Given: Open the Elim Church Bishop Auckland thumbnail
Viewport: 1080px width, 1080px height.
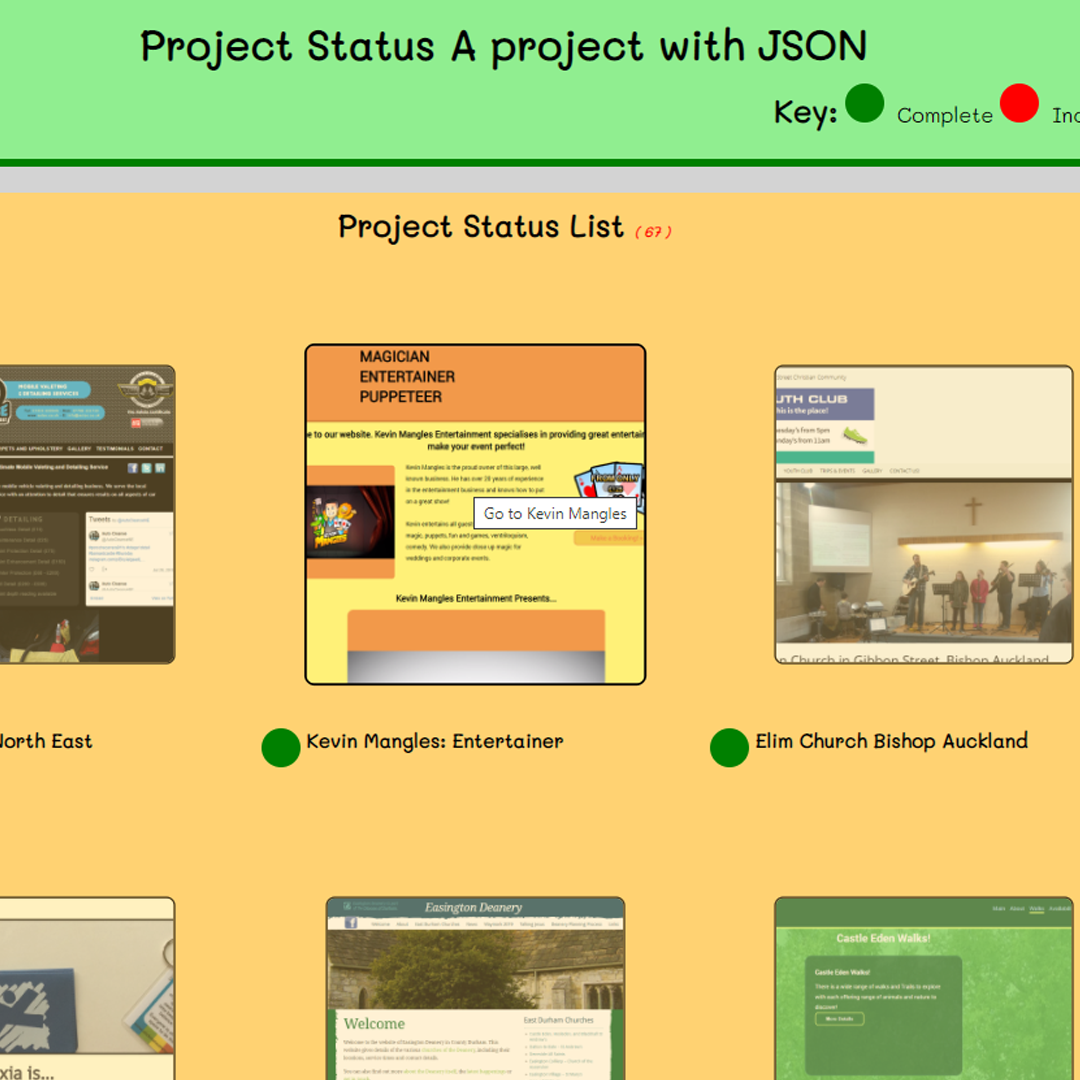Looking at the screenshot, I should 924,515.
